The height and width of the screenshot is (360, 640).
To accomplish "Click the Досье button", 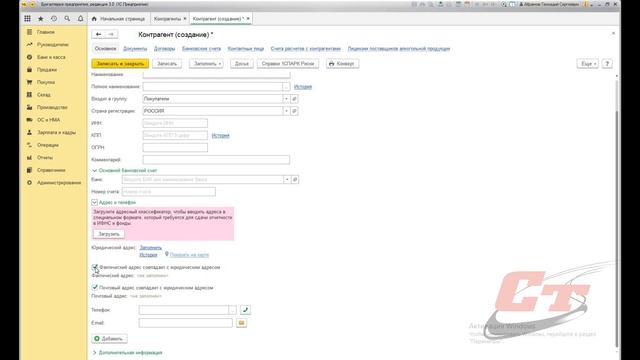I will 242,64.
